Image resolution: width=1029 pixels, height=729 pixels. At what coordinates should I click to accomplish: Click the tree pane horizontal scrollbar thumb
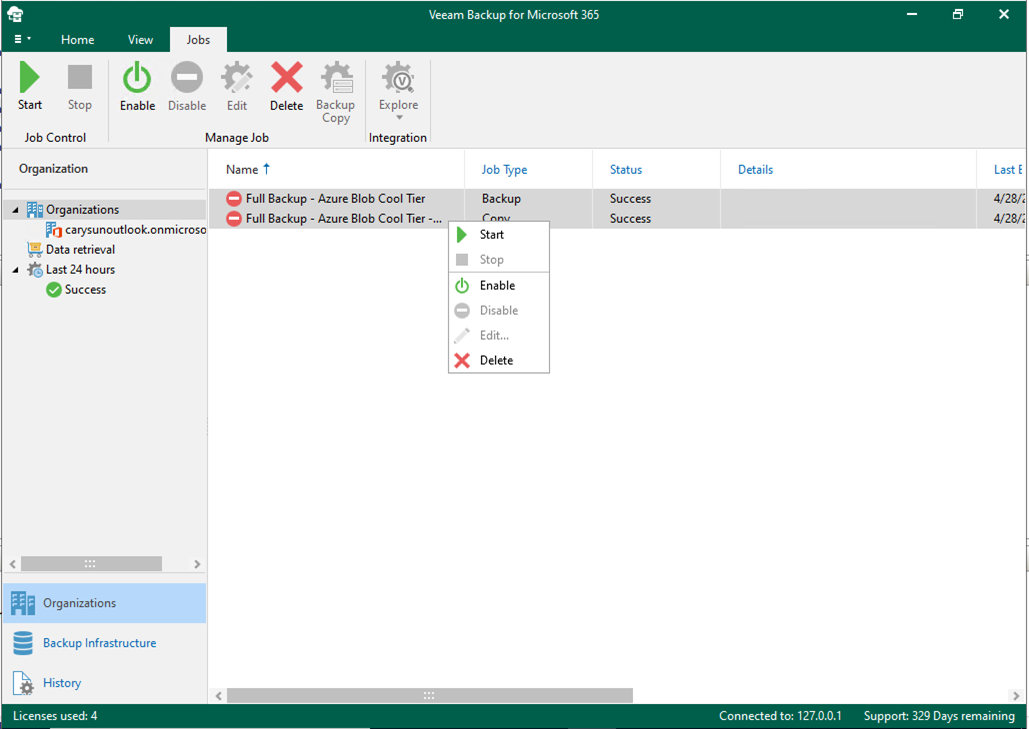tap(91, 564)
